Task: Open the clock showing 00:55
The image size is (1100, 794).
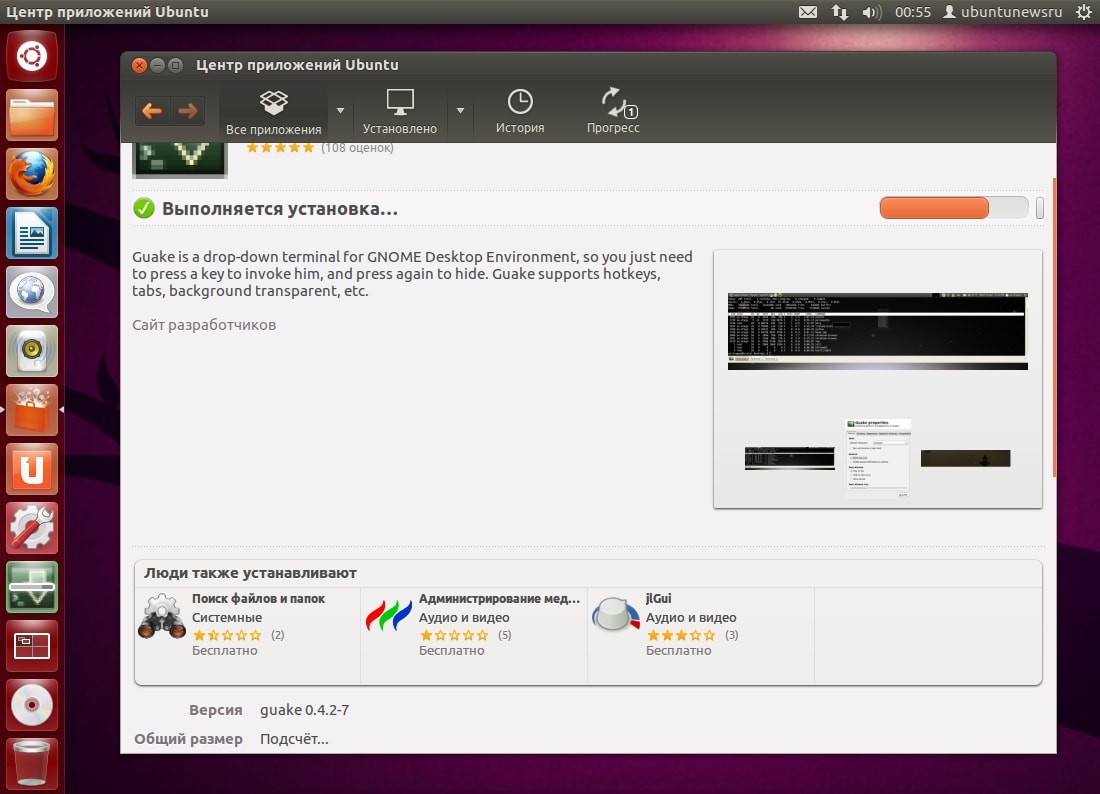Action: coord(913,12)
